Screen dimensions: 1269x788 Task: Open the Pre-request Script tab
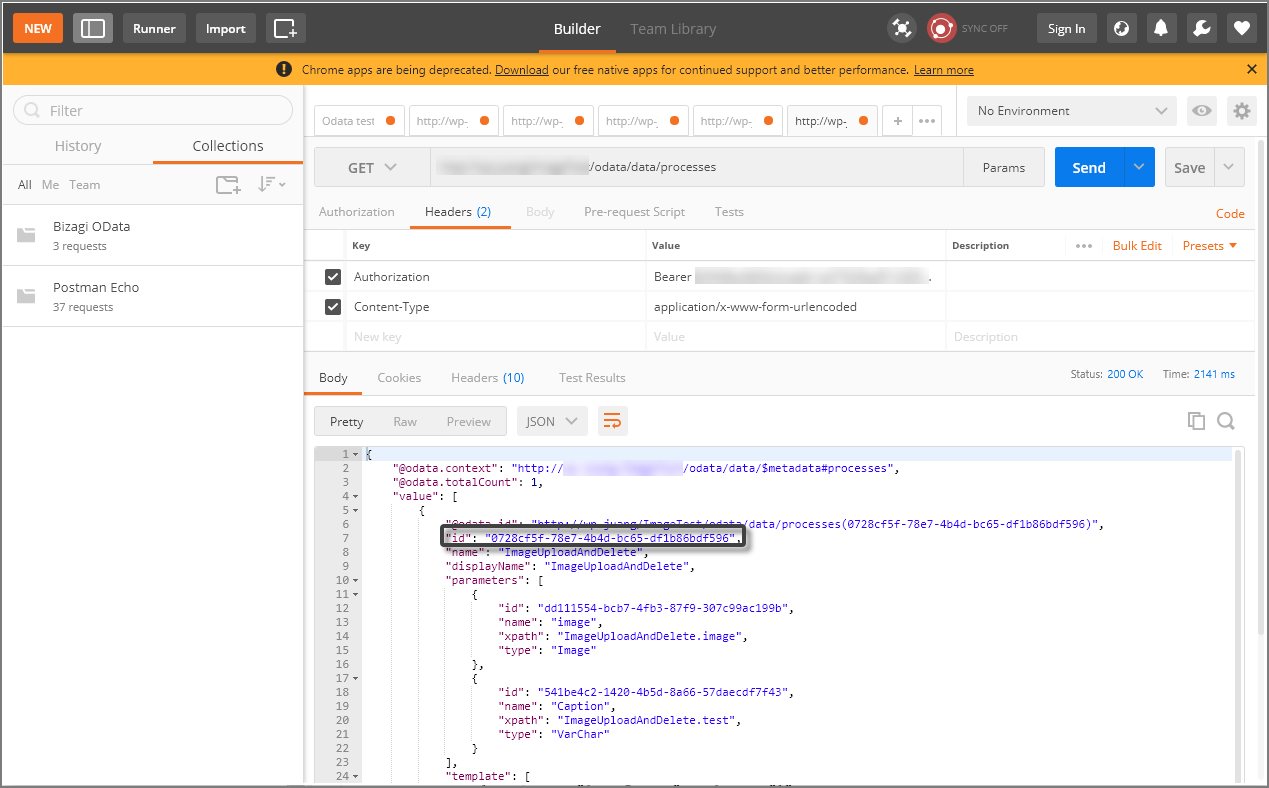(635, 212)
